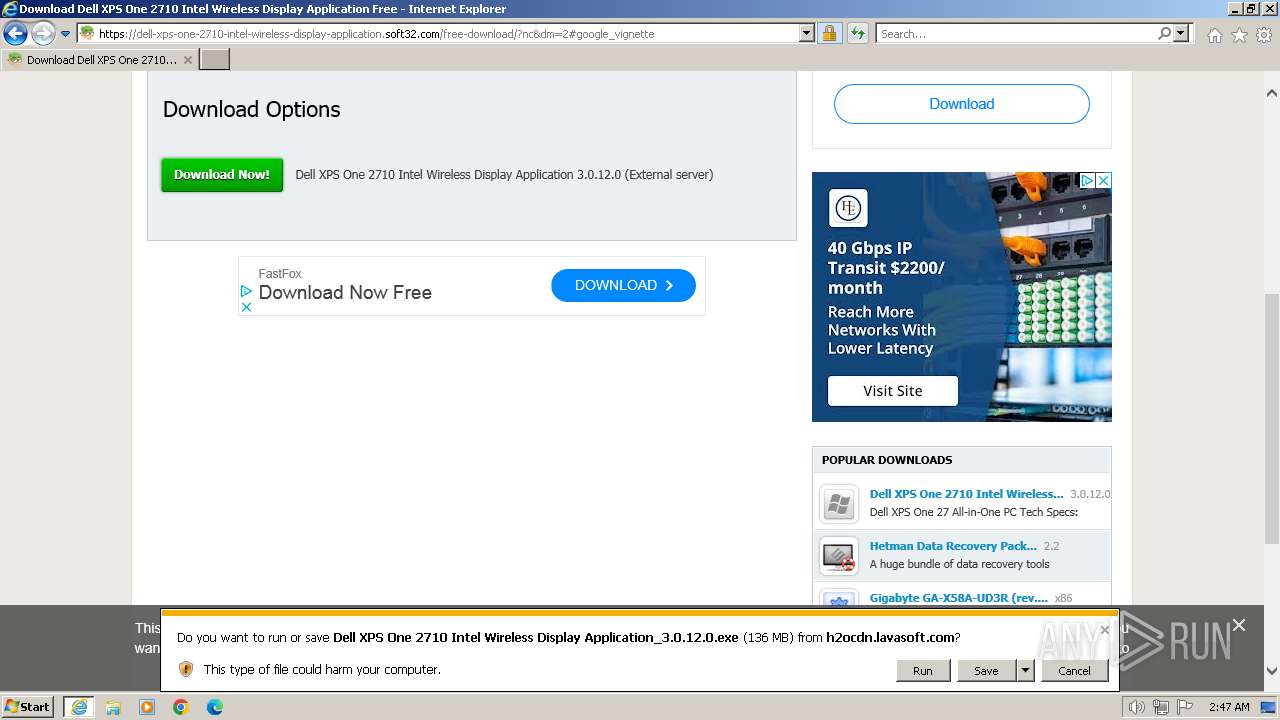Screen dimensions: 1280x720
Task: Expand the Save options dropdown arrow
Action: 1025,671
